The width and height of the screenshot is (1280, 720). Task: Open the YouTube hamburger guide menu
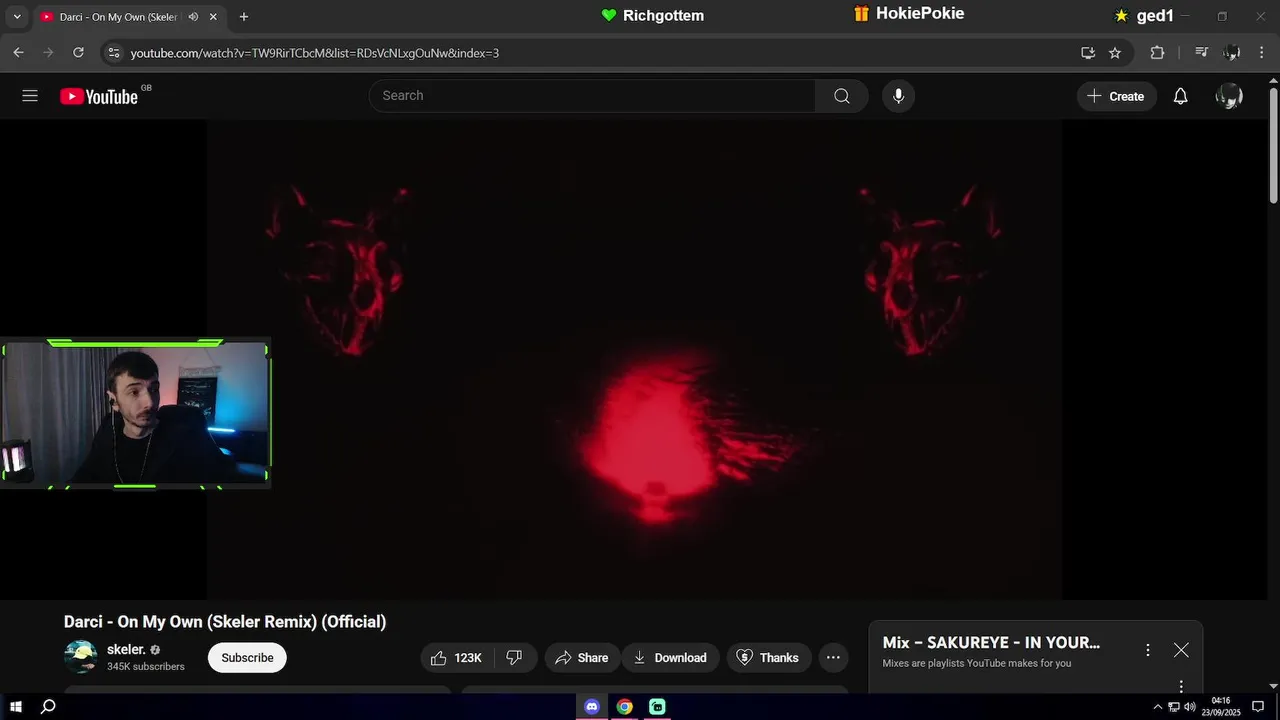click(30, 96)
